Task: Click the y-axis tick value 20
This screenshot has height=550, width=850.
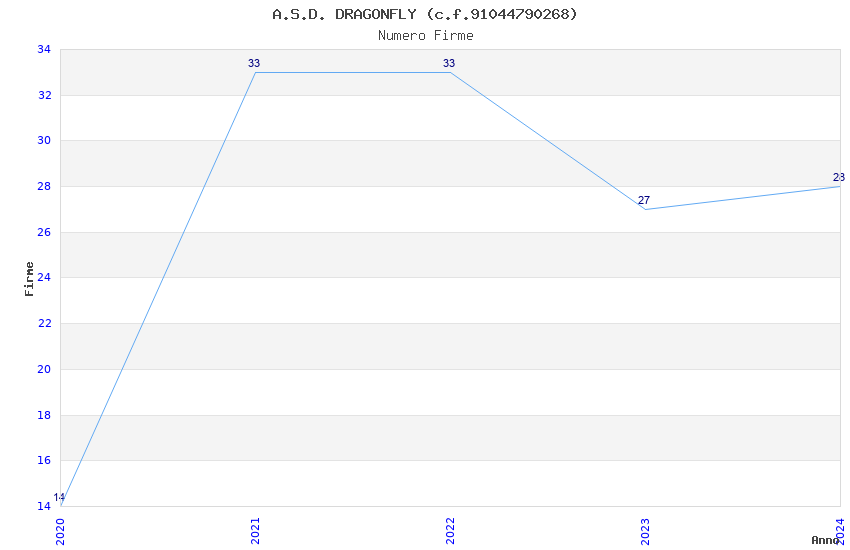Action: click(44, 370)
